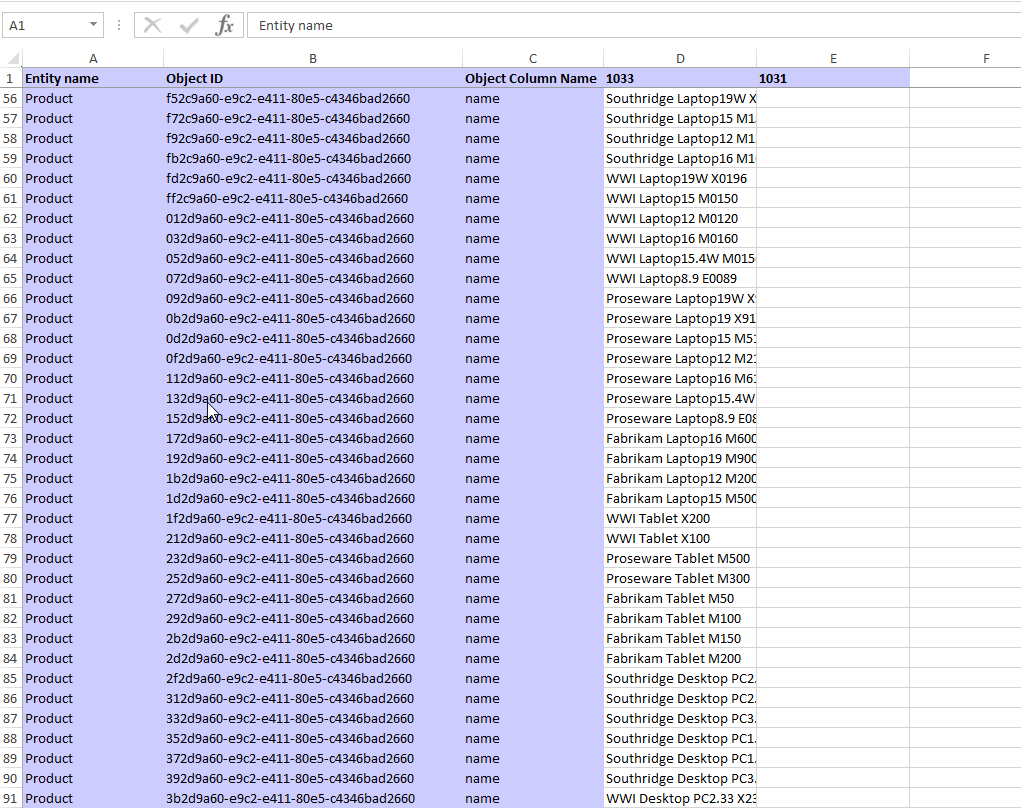Screen dimensions: 1021x808
Task: Select the WWI Laptop19W X0196 cell
Action: pyautogui.click(x=680, y=178)
